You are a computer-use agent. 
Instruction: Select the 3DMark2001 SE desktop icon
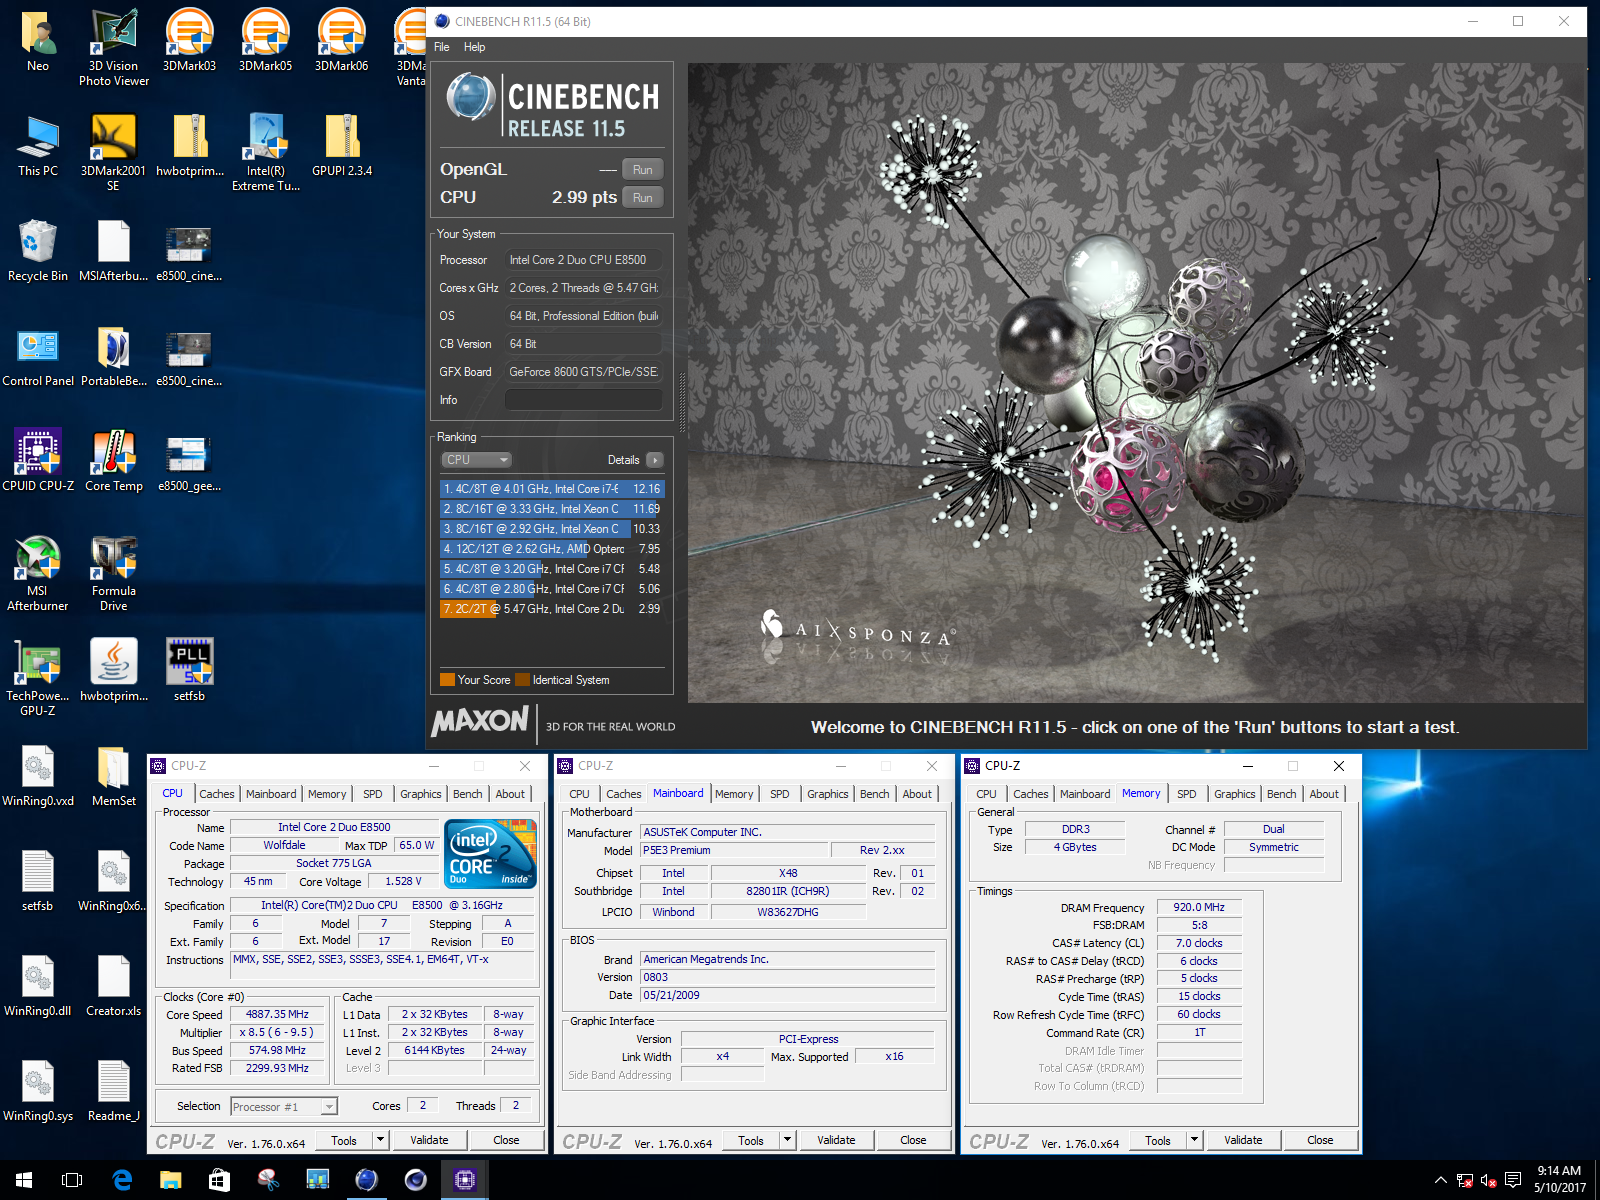point(113,152)
